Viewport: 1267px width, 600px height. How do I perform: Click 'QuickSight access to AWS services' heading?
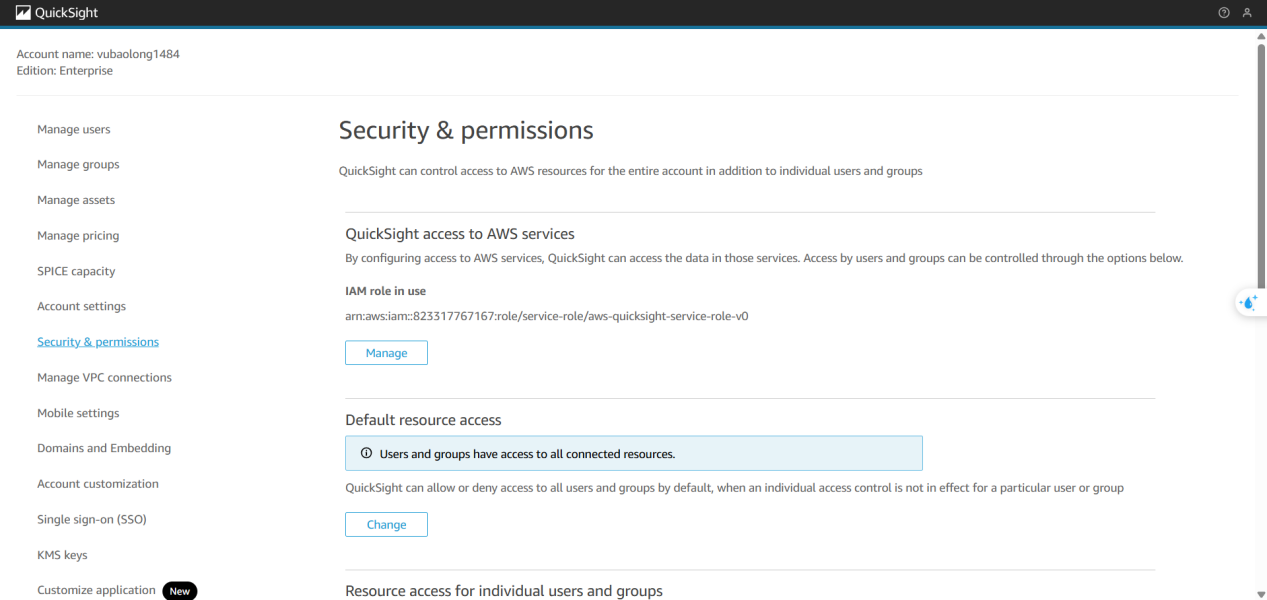point(460,234)
